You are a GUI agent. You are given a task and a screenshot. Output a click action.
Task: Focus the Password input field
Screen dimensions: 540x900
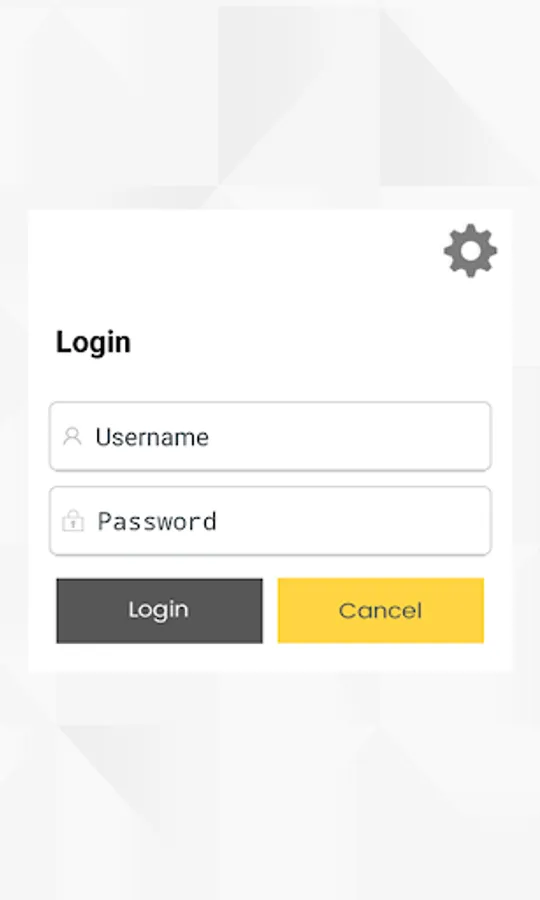pyautogui.click(x=270, y=521)
